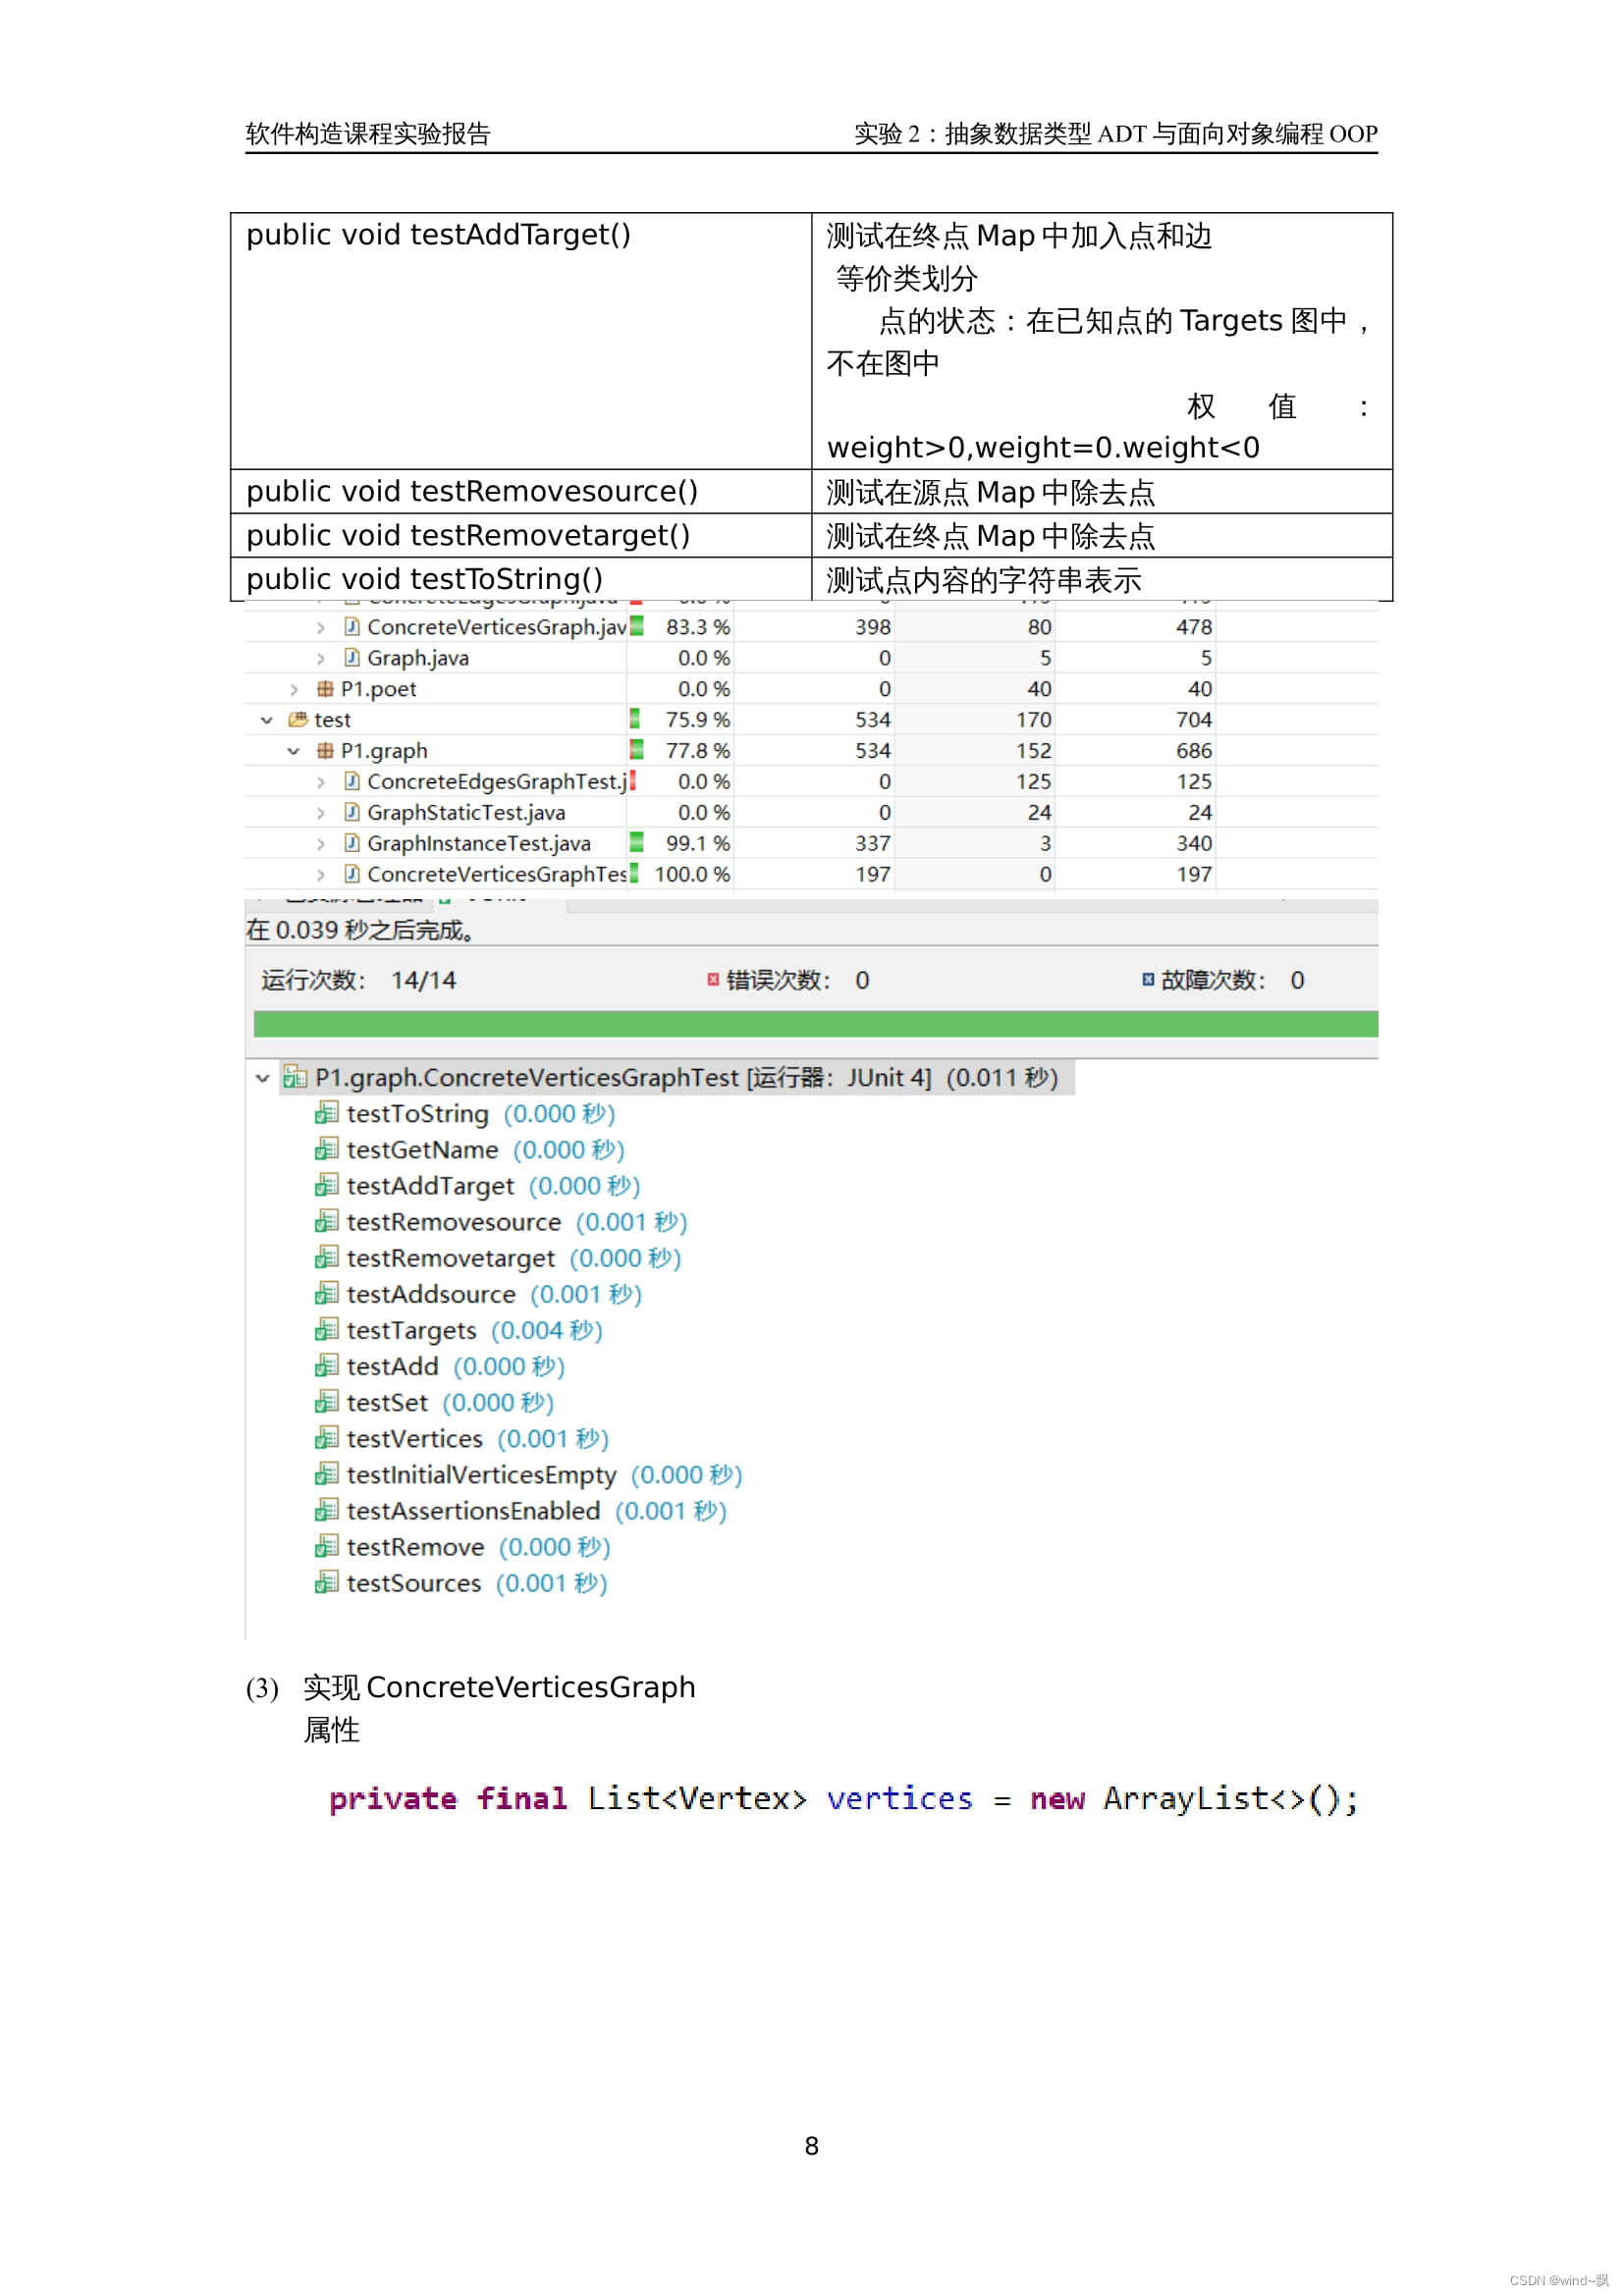The height and width of the screenshot is (2296, 1624).
Task: Click the testInitialVerticesEmpty passed-test icon
Action: (x=327, y=1475)
